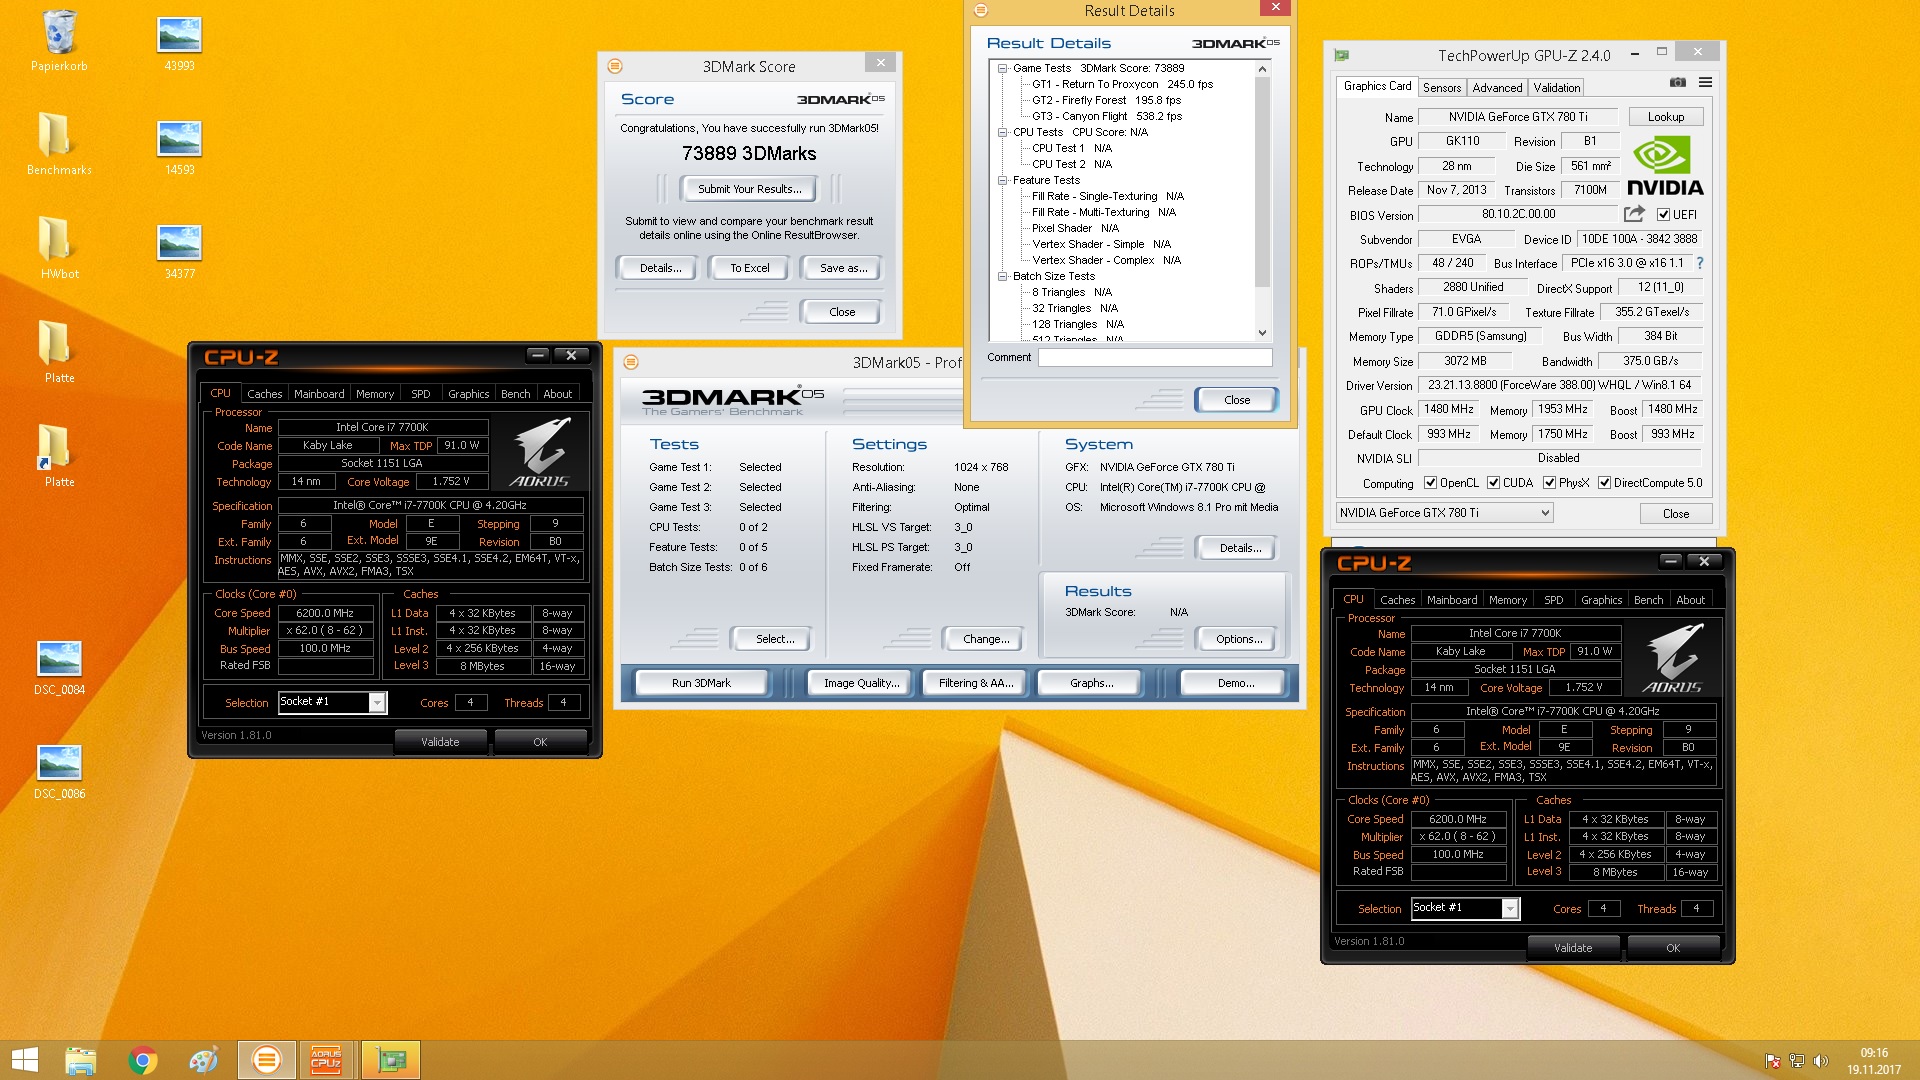Click the Windows Start button
Screen dimensions: 1920x1080
click(25, 1060)
